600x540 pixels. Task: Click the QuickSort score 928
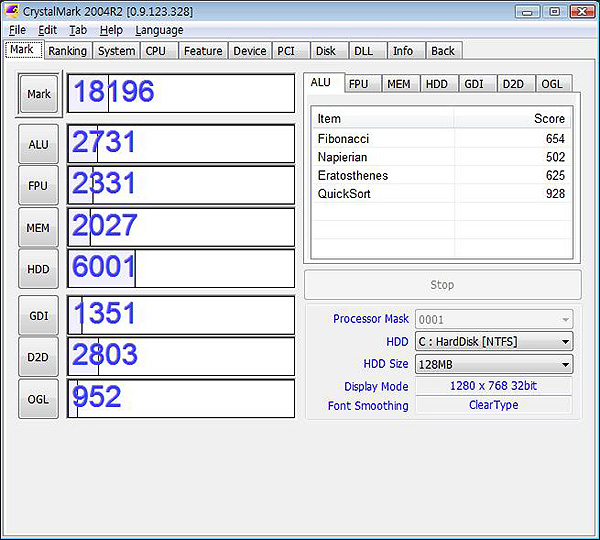coord(555,194)
